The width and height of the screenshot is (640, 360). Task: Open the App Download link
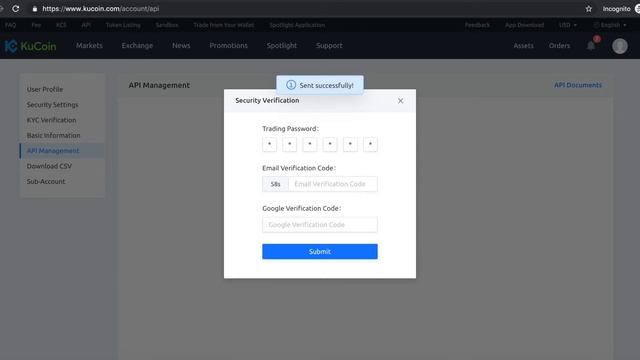524,25
